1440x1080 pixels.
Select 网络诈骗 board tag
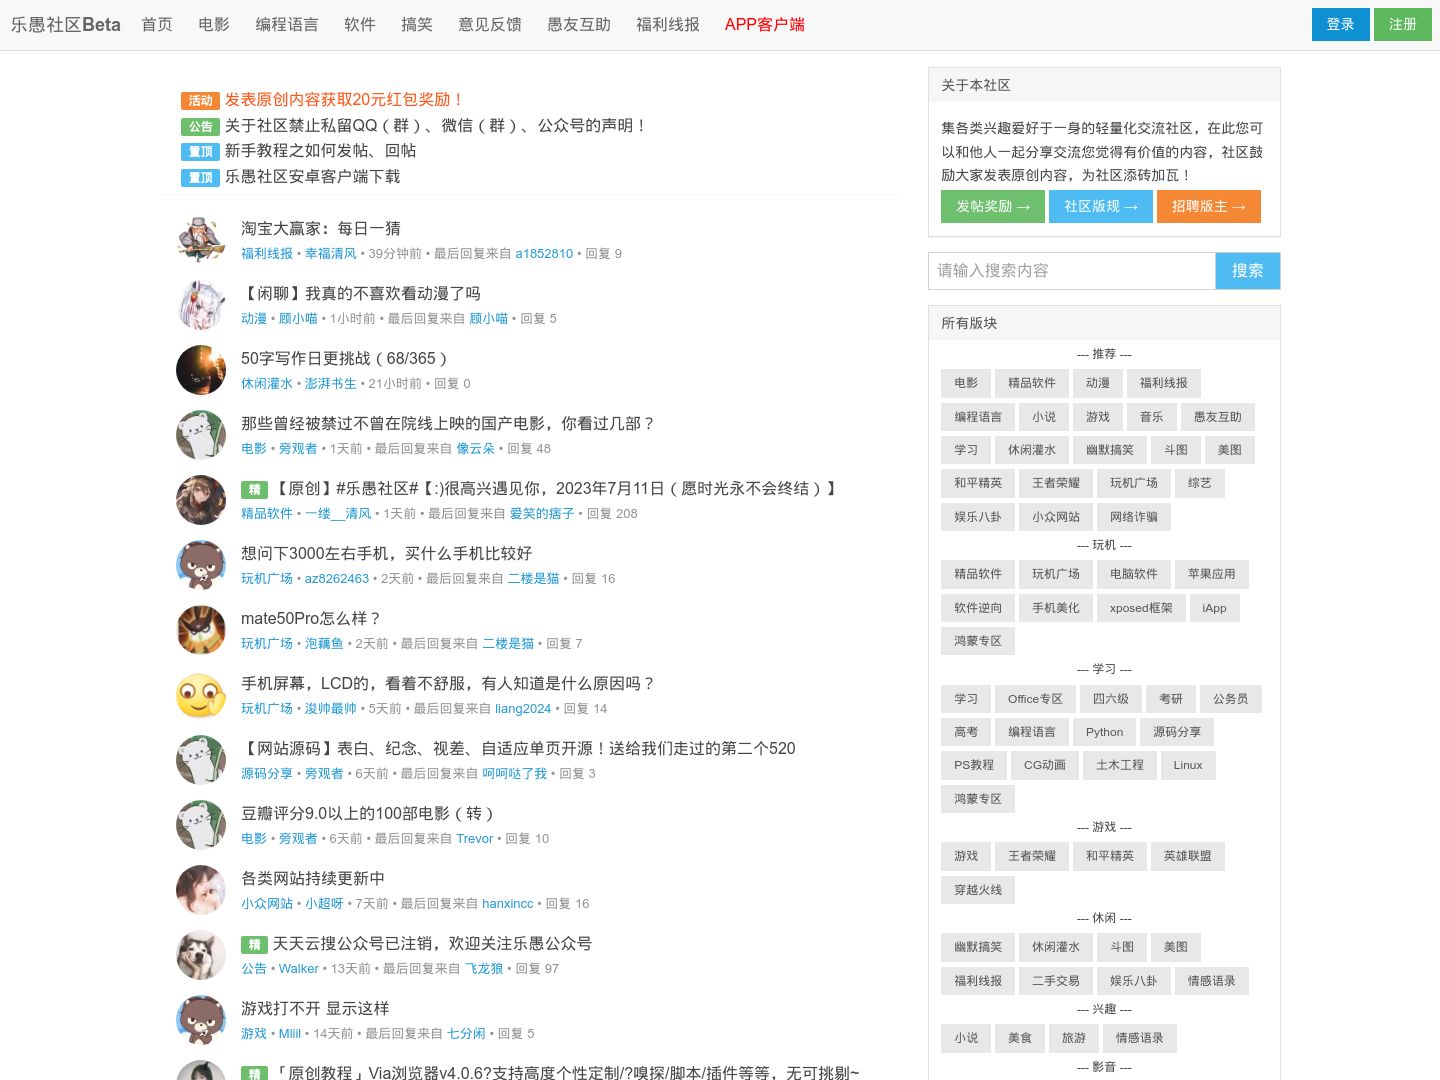pyautogui.click(x=1134, y=517)
